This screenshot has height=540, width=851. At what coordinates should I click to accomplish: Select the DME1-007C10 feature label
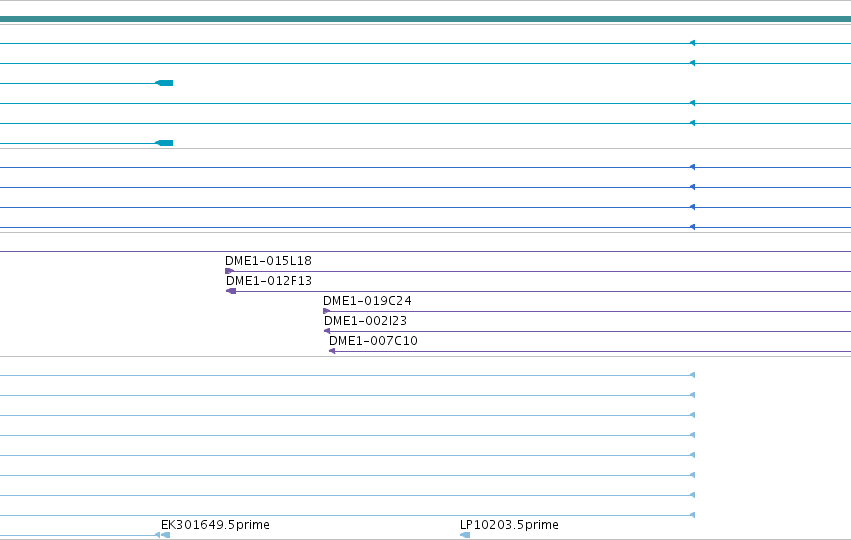(373, 341)
